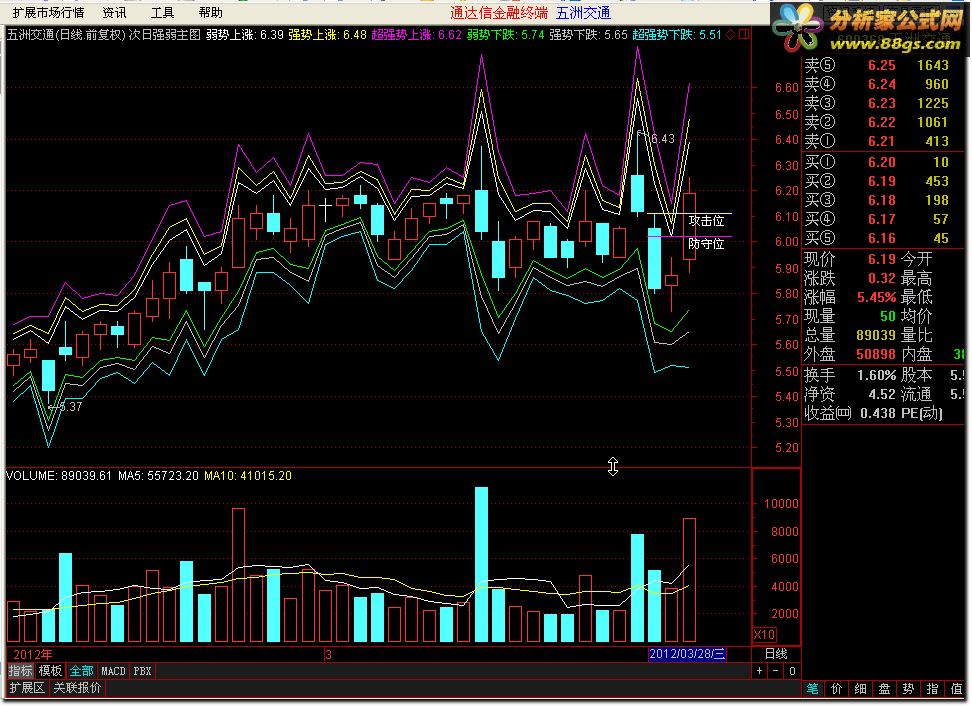Select the 指标 tab

pyautogui.click(x=20, y=671)
